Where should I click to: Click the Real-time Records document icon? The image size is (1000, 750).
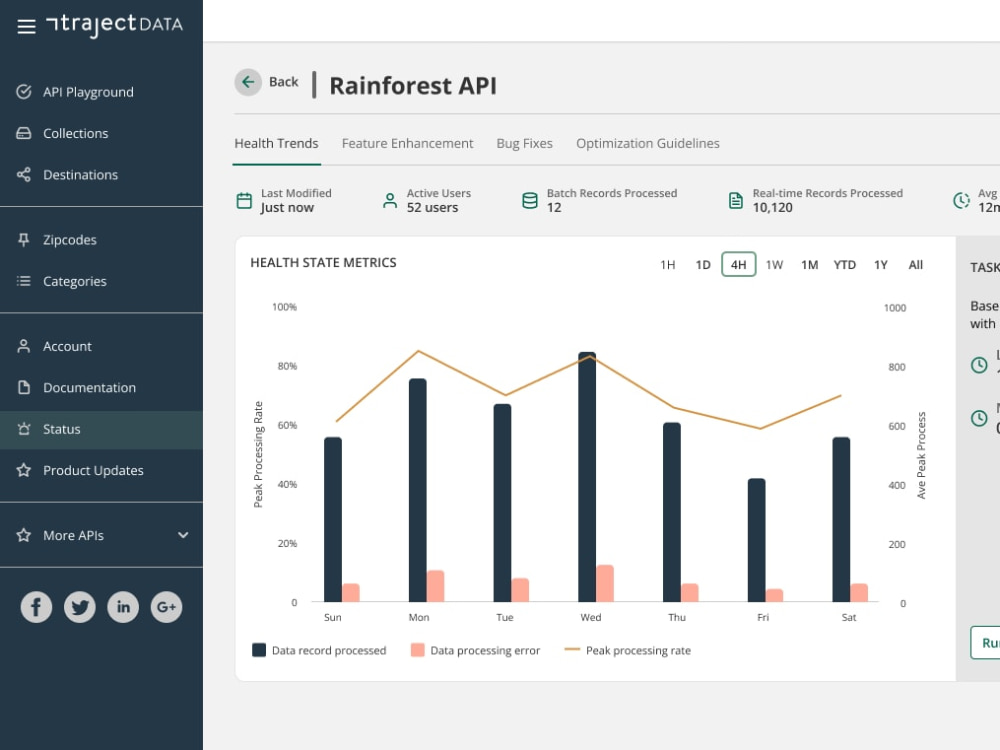735,201
